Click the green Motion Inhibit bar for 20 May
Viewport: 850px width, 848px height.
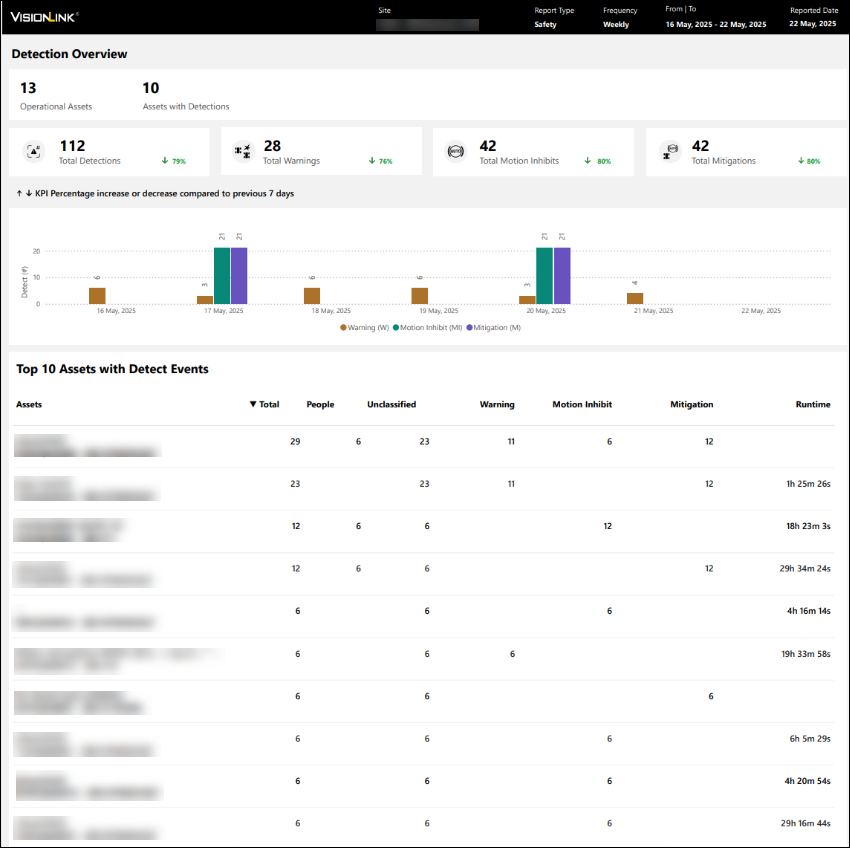pos(544,276)
